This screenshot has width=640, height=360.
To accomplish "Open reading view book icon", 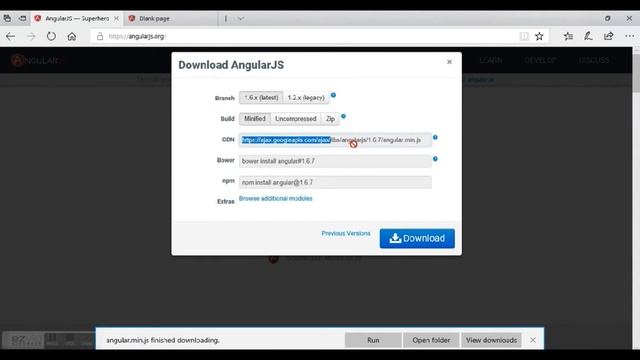I will coord(524,36).
